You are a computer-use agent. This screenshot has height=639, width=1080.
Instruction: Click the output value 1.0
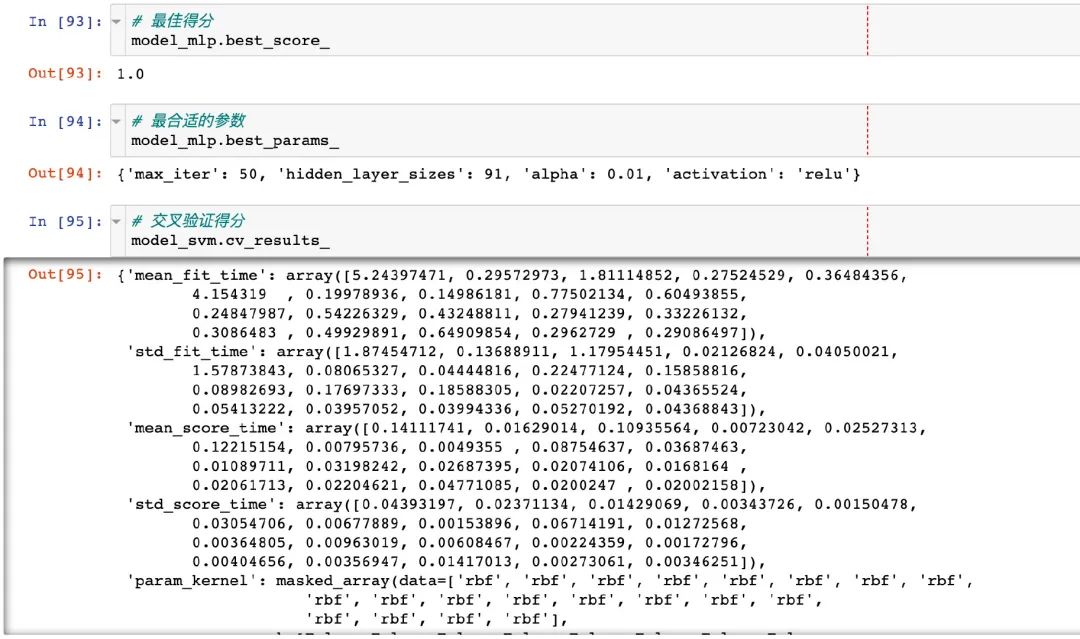point(130,74)
